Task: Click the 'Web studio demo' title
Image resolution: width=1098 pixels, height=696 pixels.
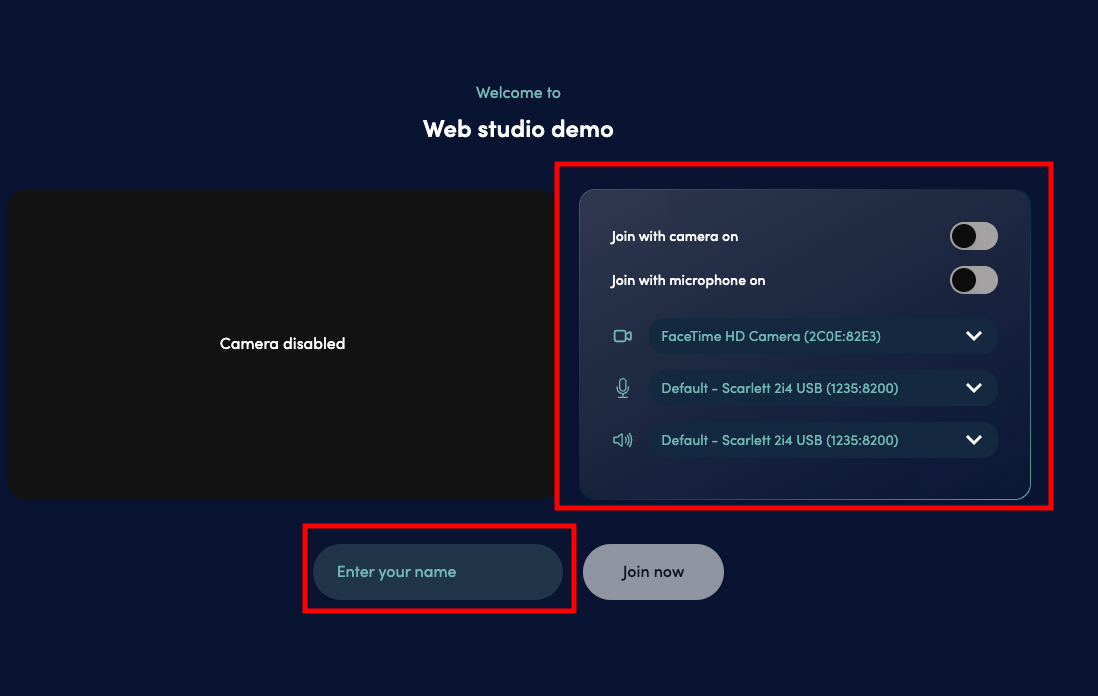Action: tap(518, 128)
